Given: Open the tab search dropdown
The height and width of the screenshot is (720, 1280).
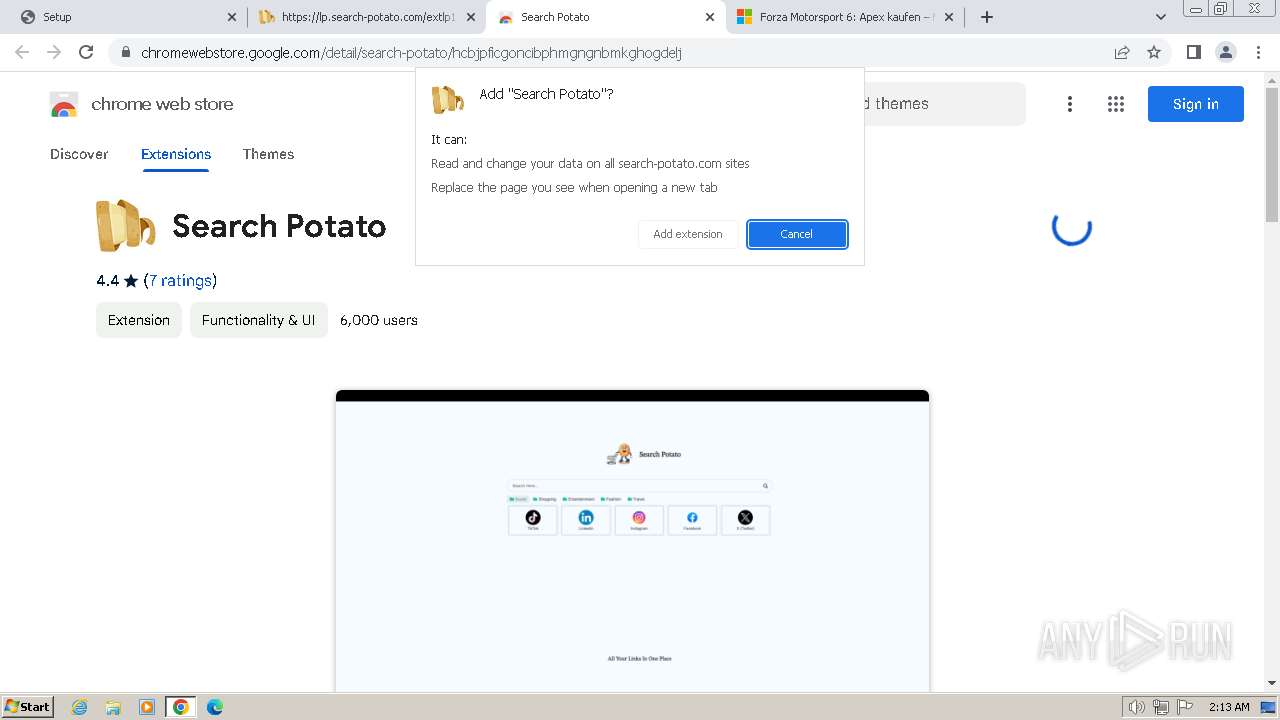Looking at the screenshot, I should tap(1160, 17).
